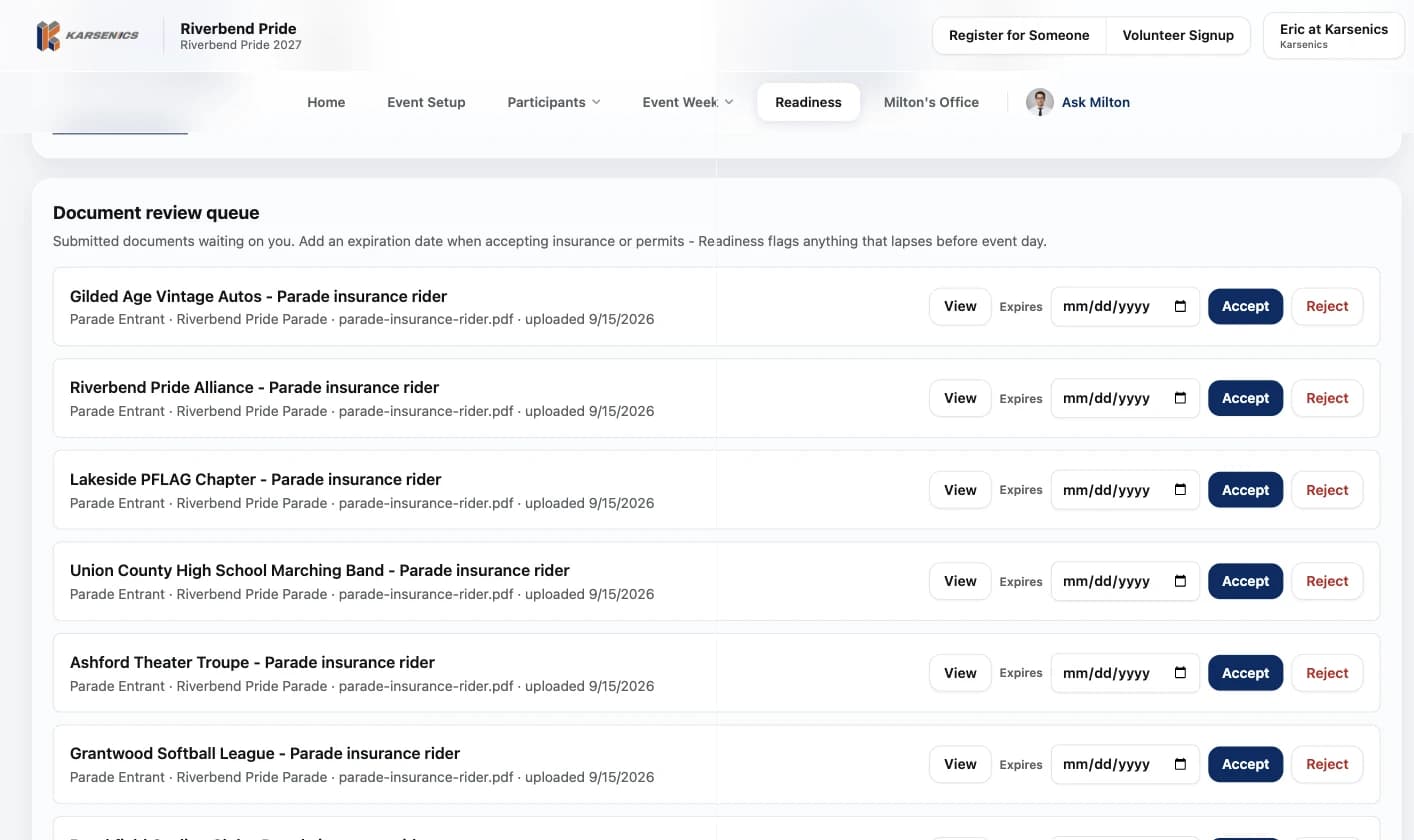Accept Riverbend Pride Alliance document

click(1245, 398)
